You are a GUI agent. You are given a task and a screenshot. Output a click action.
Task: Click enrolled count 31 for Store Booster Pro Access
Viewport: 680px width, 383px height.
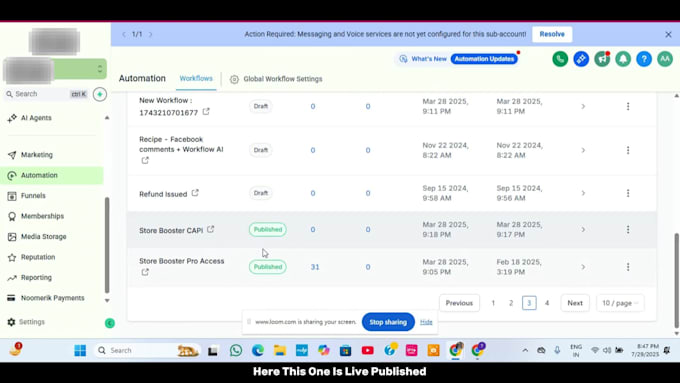pos(315,267)
